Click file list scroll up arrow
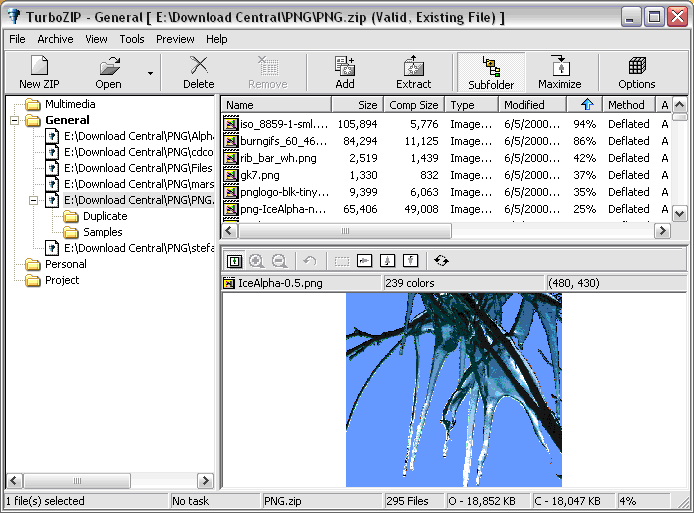The image size is (694, 513). pyautogui.click(x=679, y=105)
